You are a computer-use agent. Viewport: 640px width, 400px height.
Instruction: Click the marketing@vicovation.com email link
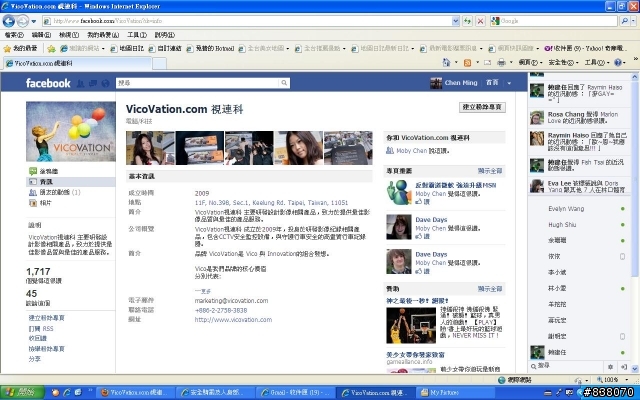point(231,300)
